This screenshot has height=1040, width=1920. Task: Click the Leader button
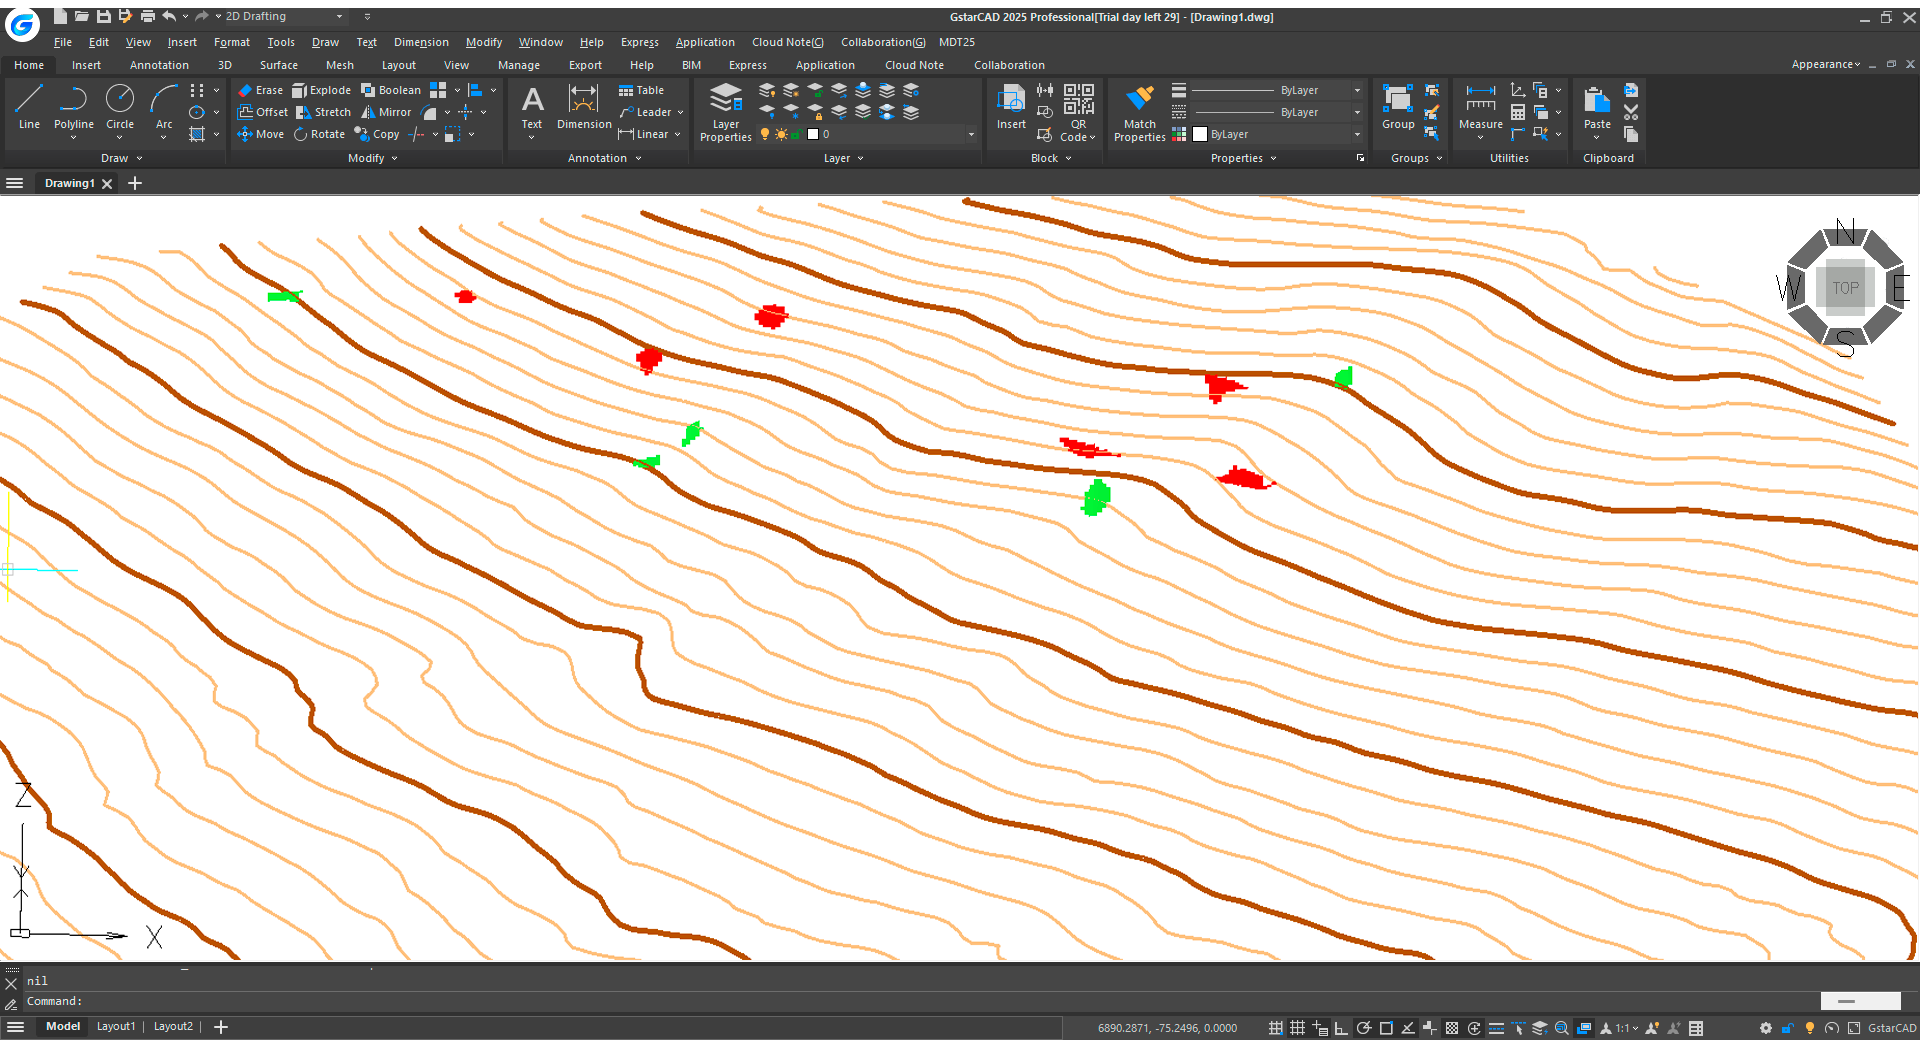pyautogui.click(x=646, y=112)
